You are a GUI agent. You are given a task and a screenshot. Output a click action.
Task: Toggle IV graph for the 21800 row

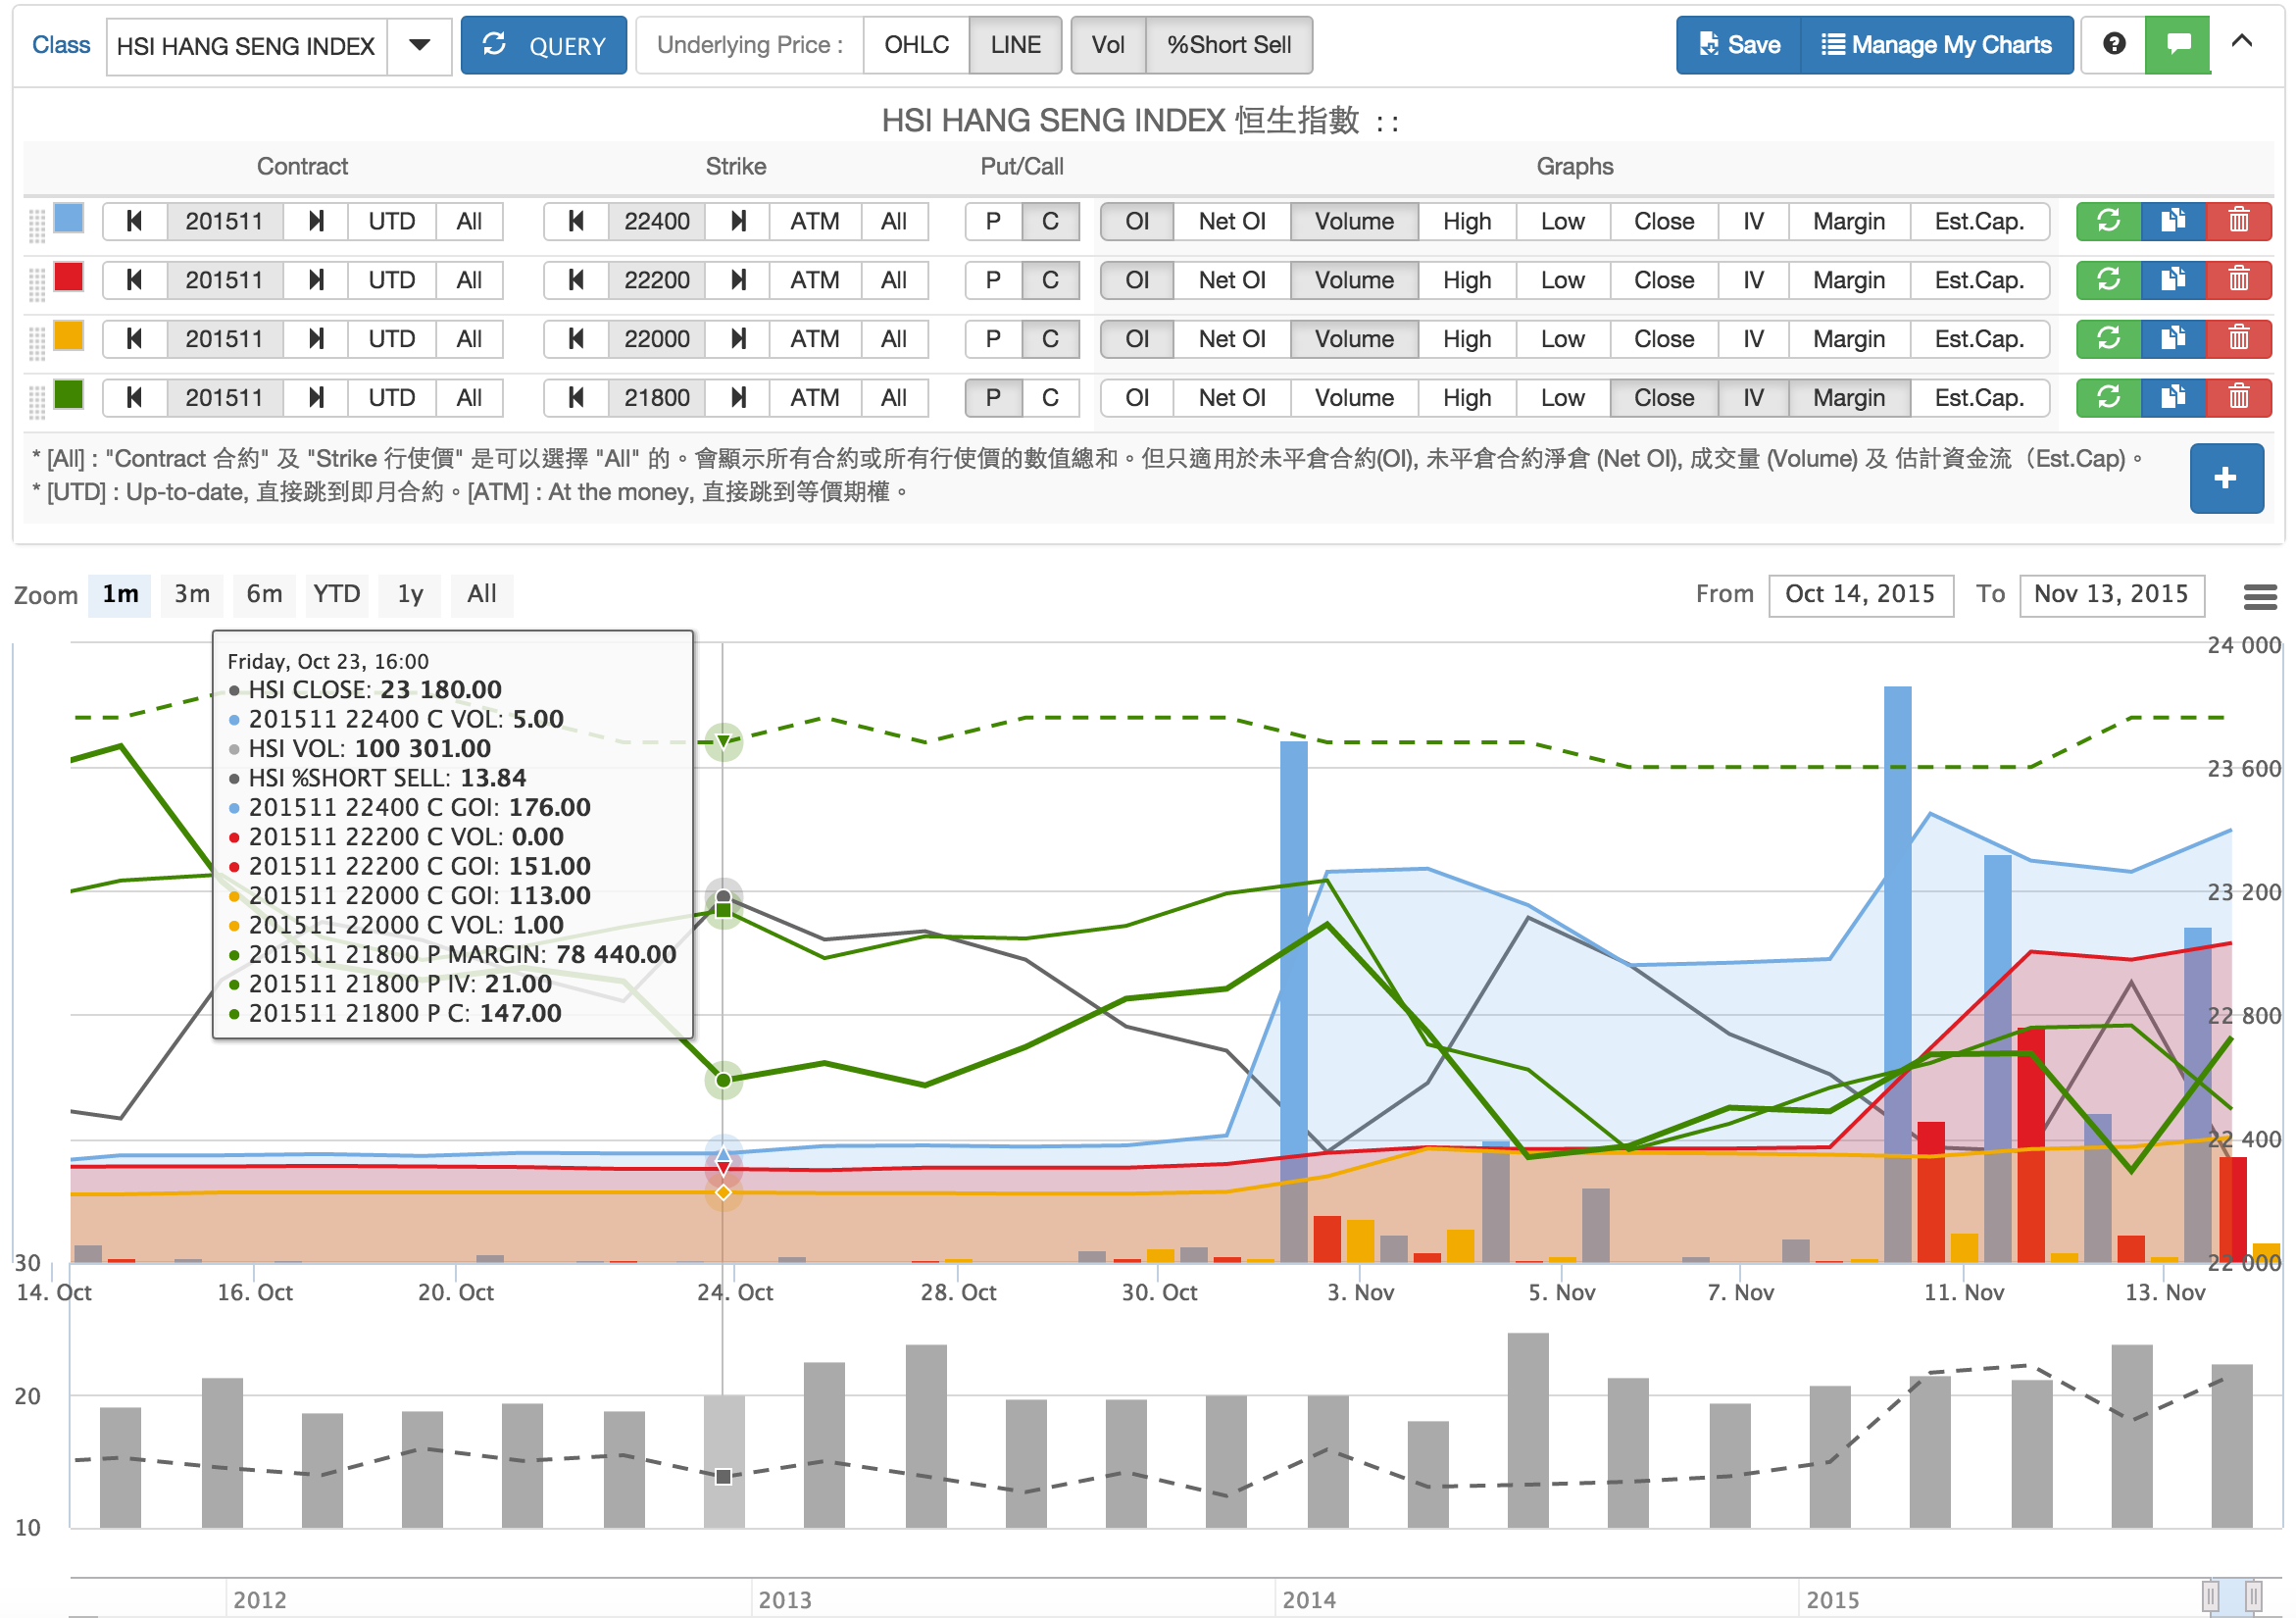click(1753, 398)
